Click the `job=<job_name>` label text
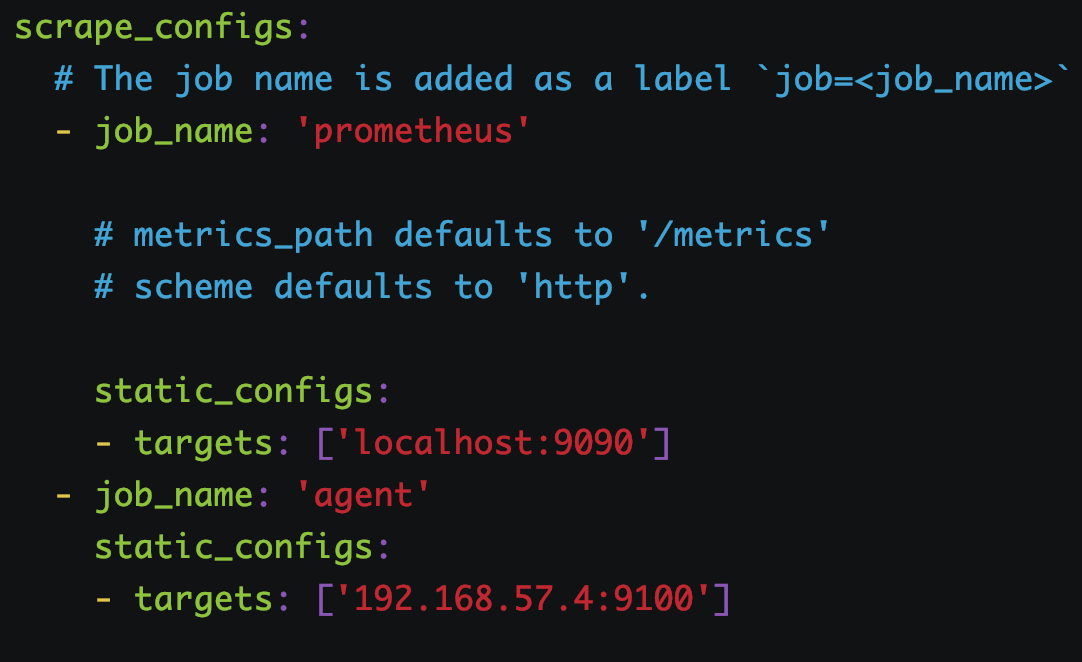1082x662 pixels. pyautogui.click(x=913, y=79)
